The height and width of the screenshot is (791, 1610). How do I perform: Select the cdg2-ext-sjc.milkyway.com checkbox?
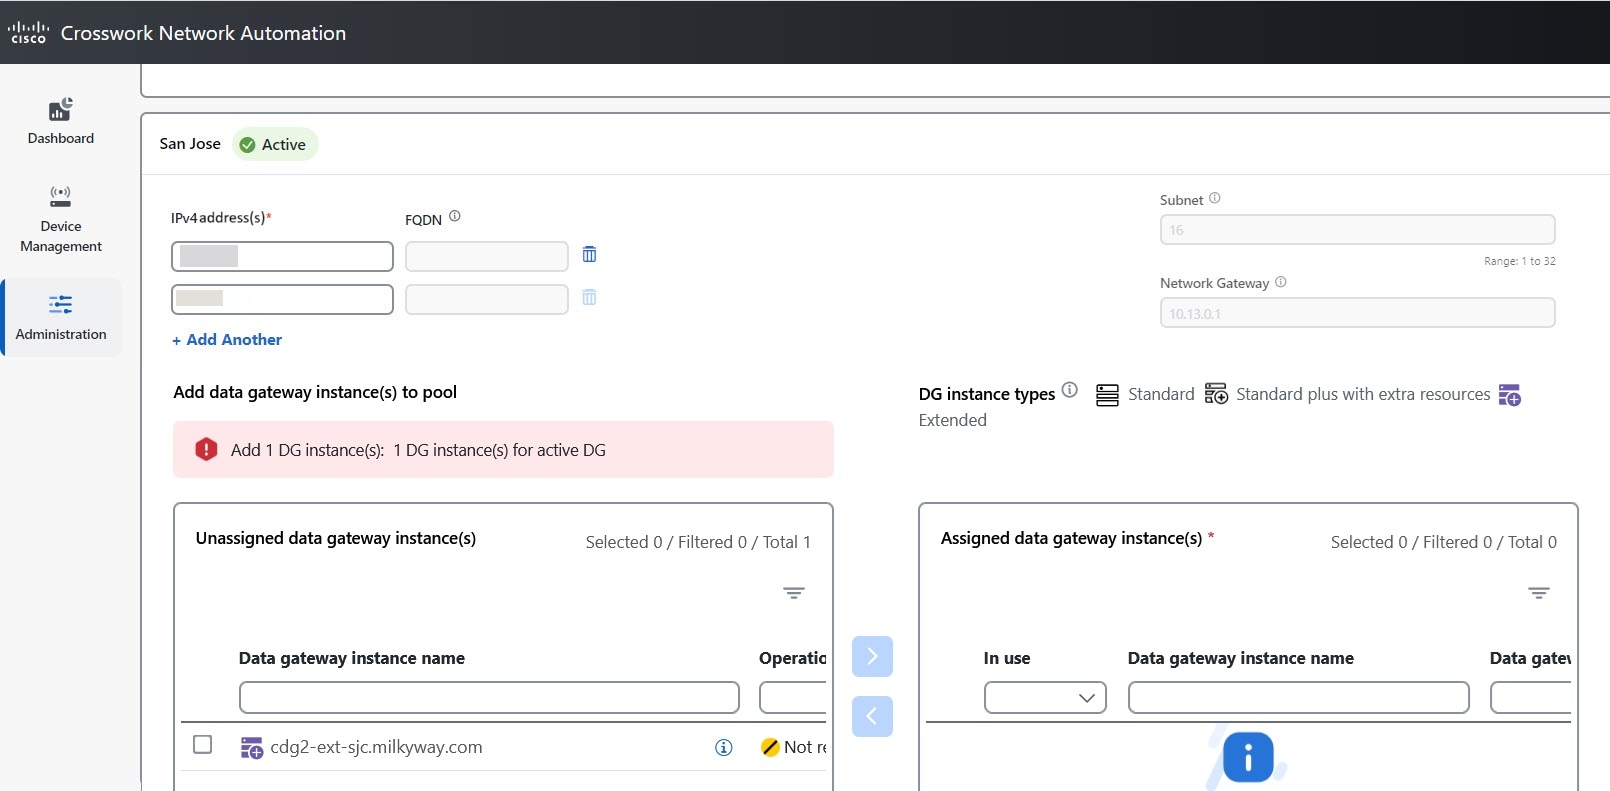202,745
